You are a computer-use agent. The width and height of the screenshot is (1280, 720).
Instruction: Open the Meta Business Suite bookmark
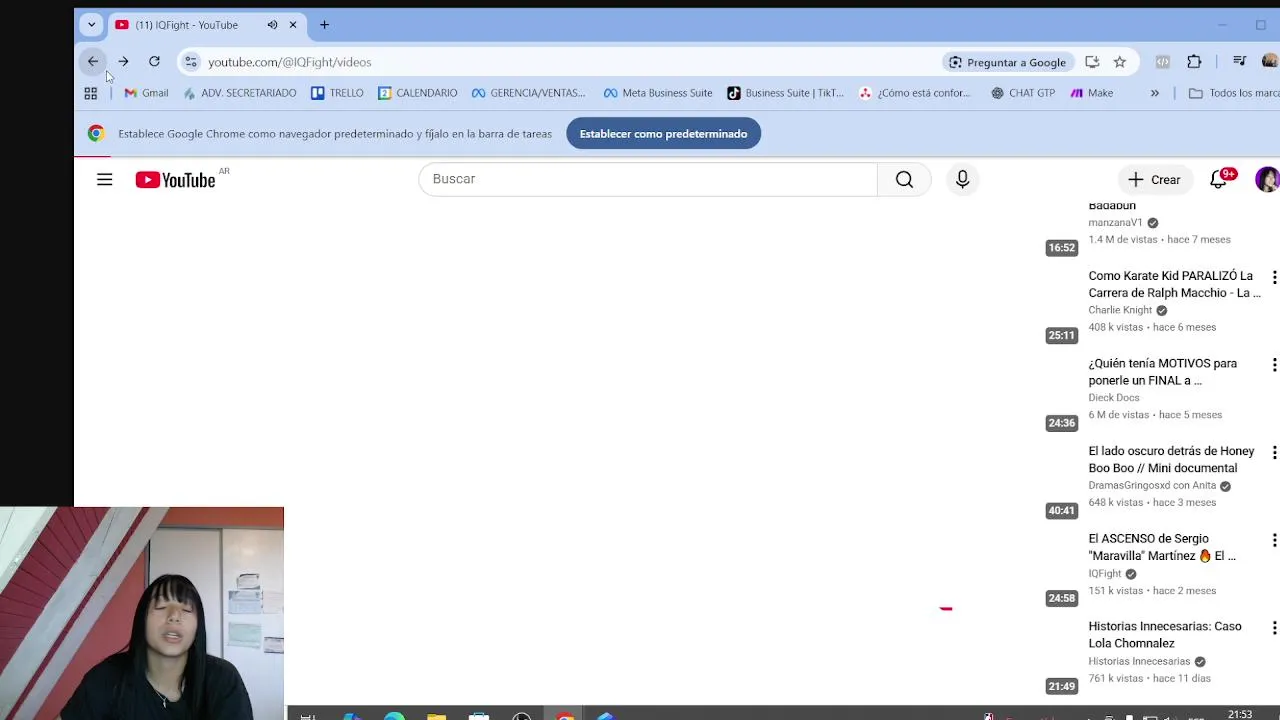[x=658, y=93]
